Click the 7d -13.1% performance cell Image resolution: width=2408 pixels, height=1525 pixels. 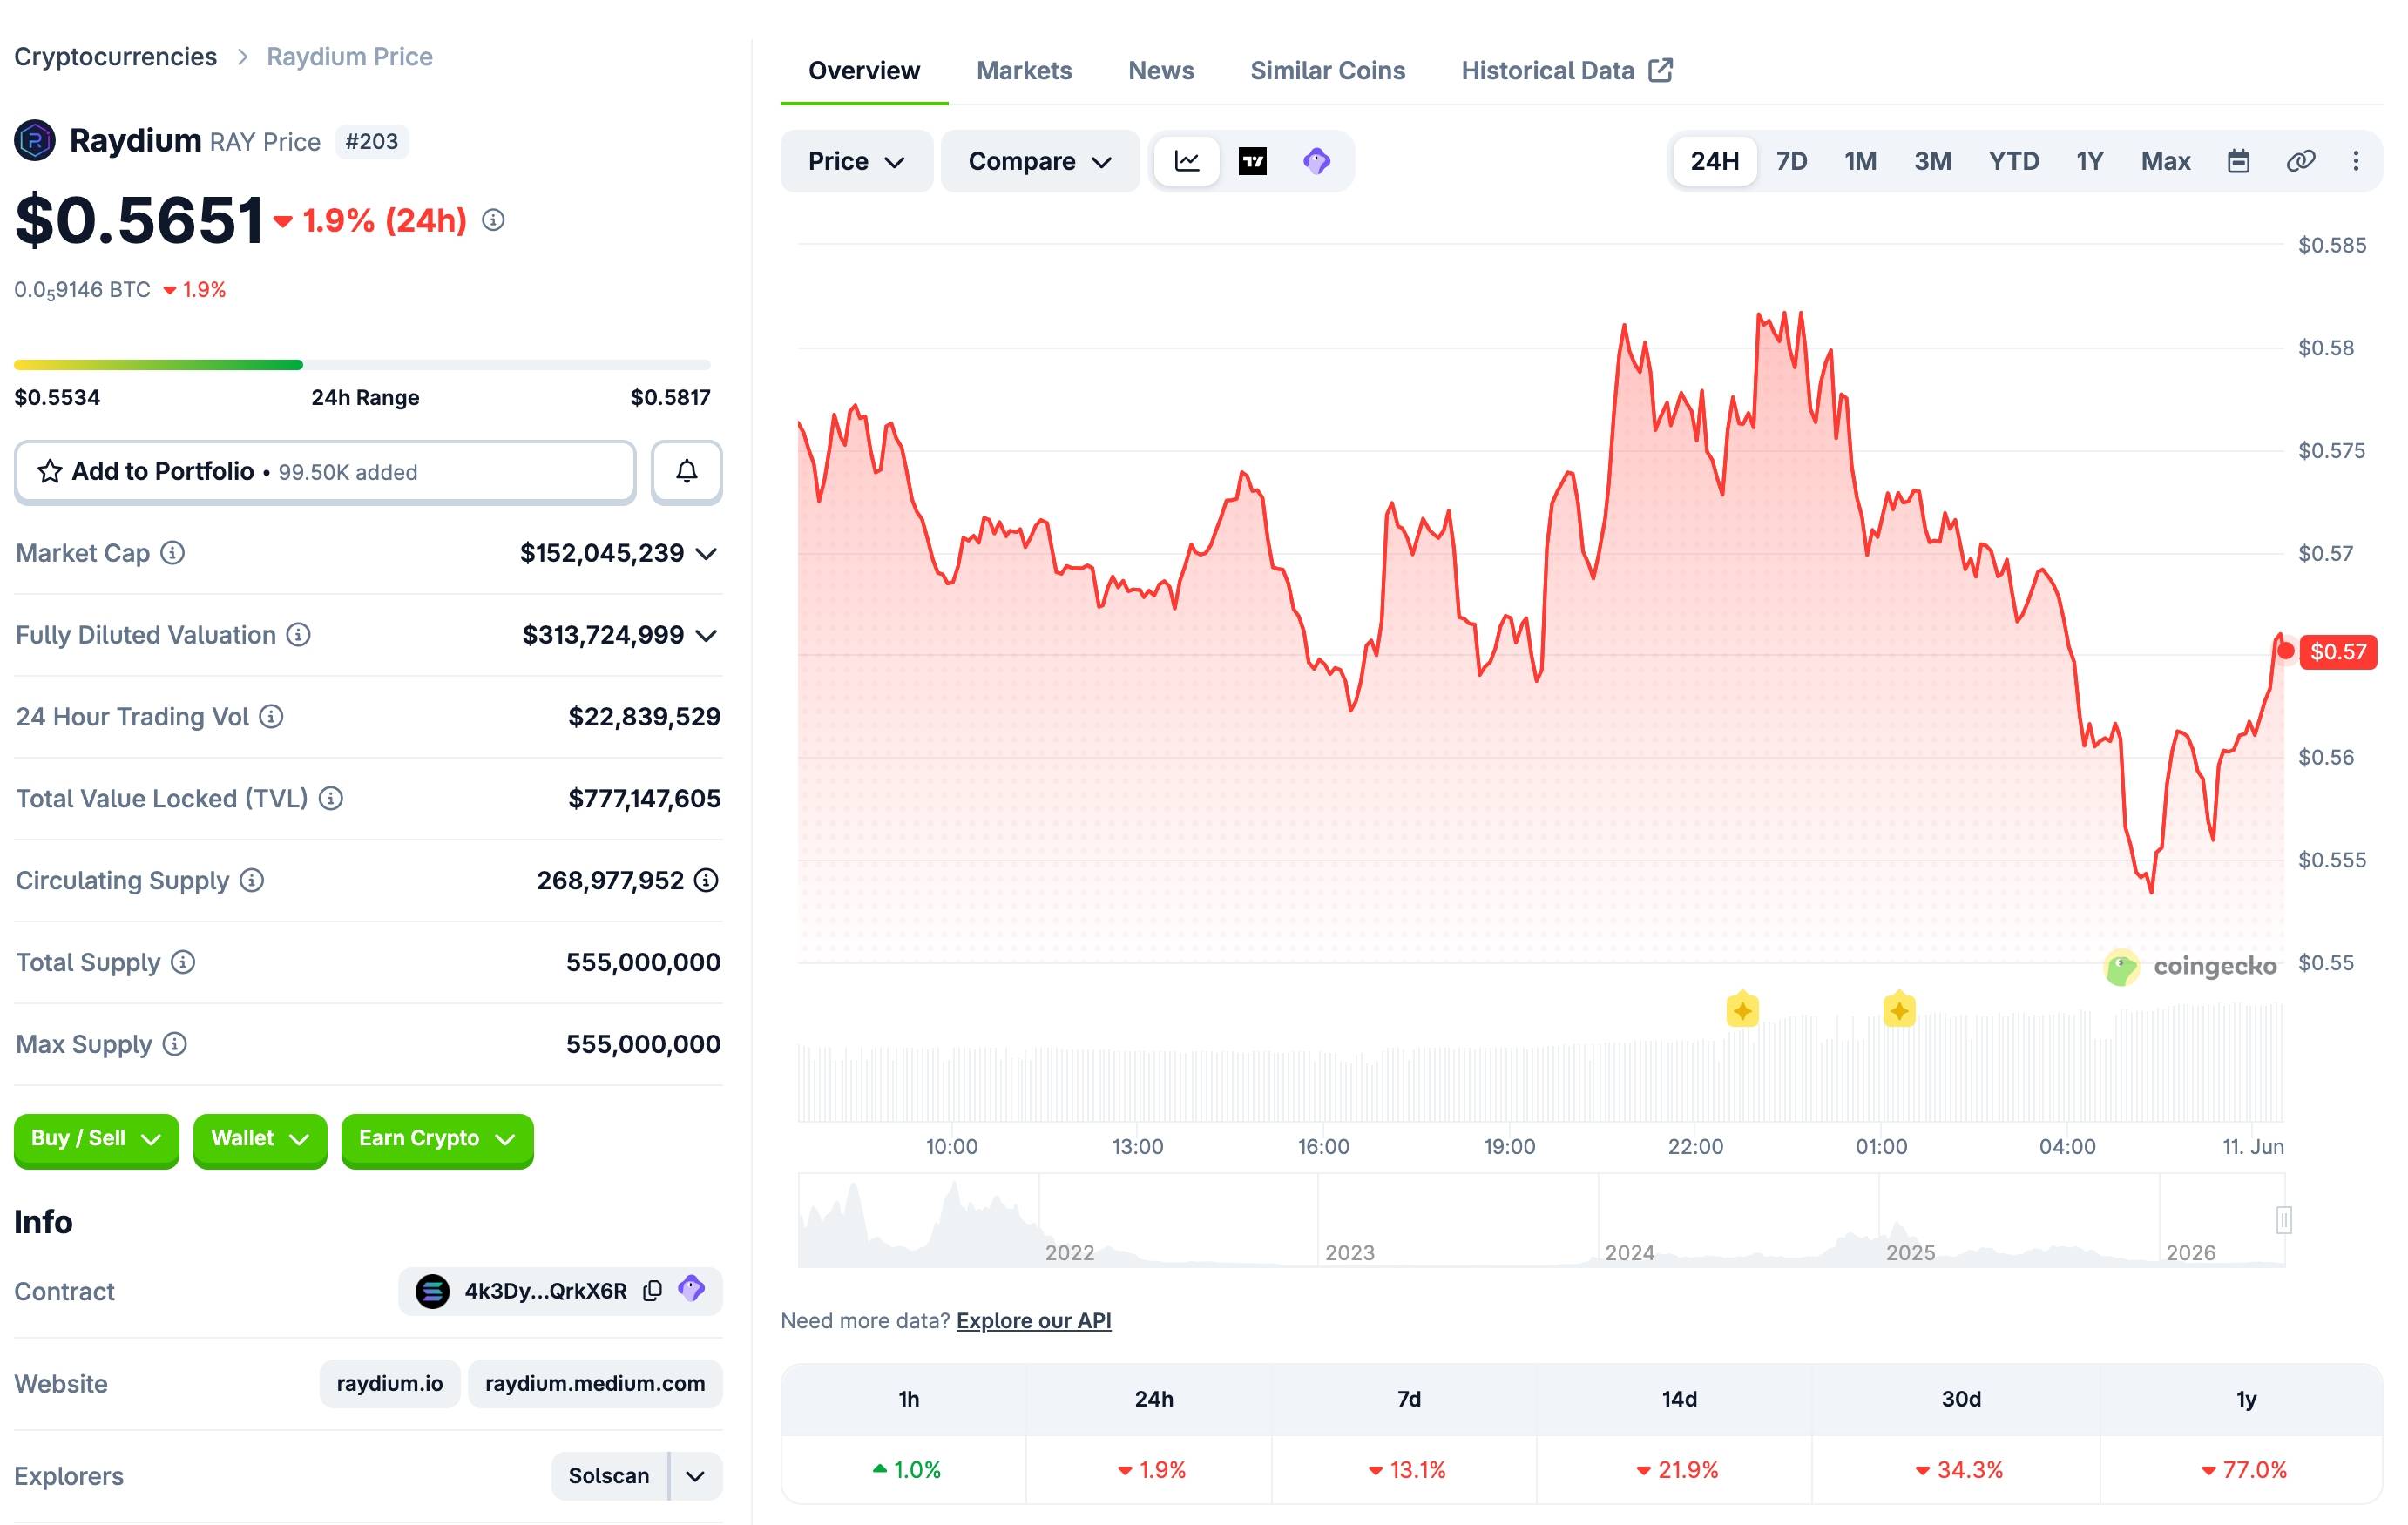(1405, 1469)
